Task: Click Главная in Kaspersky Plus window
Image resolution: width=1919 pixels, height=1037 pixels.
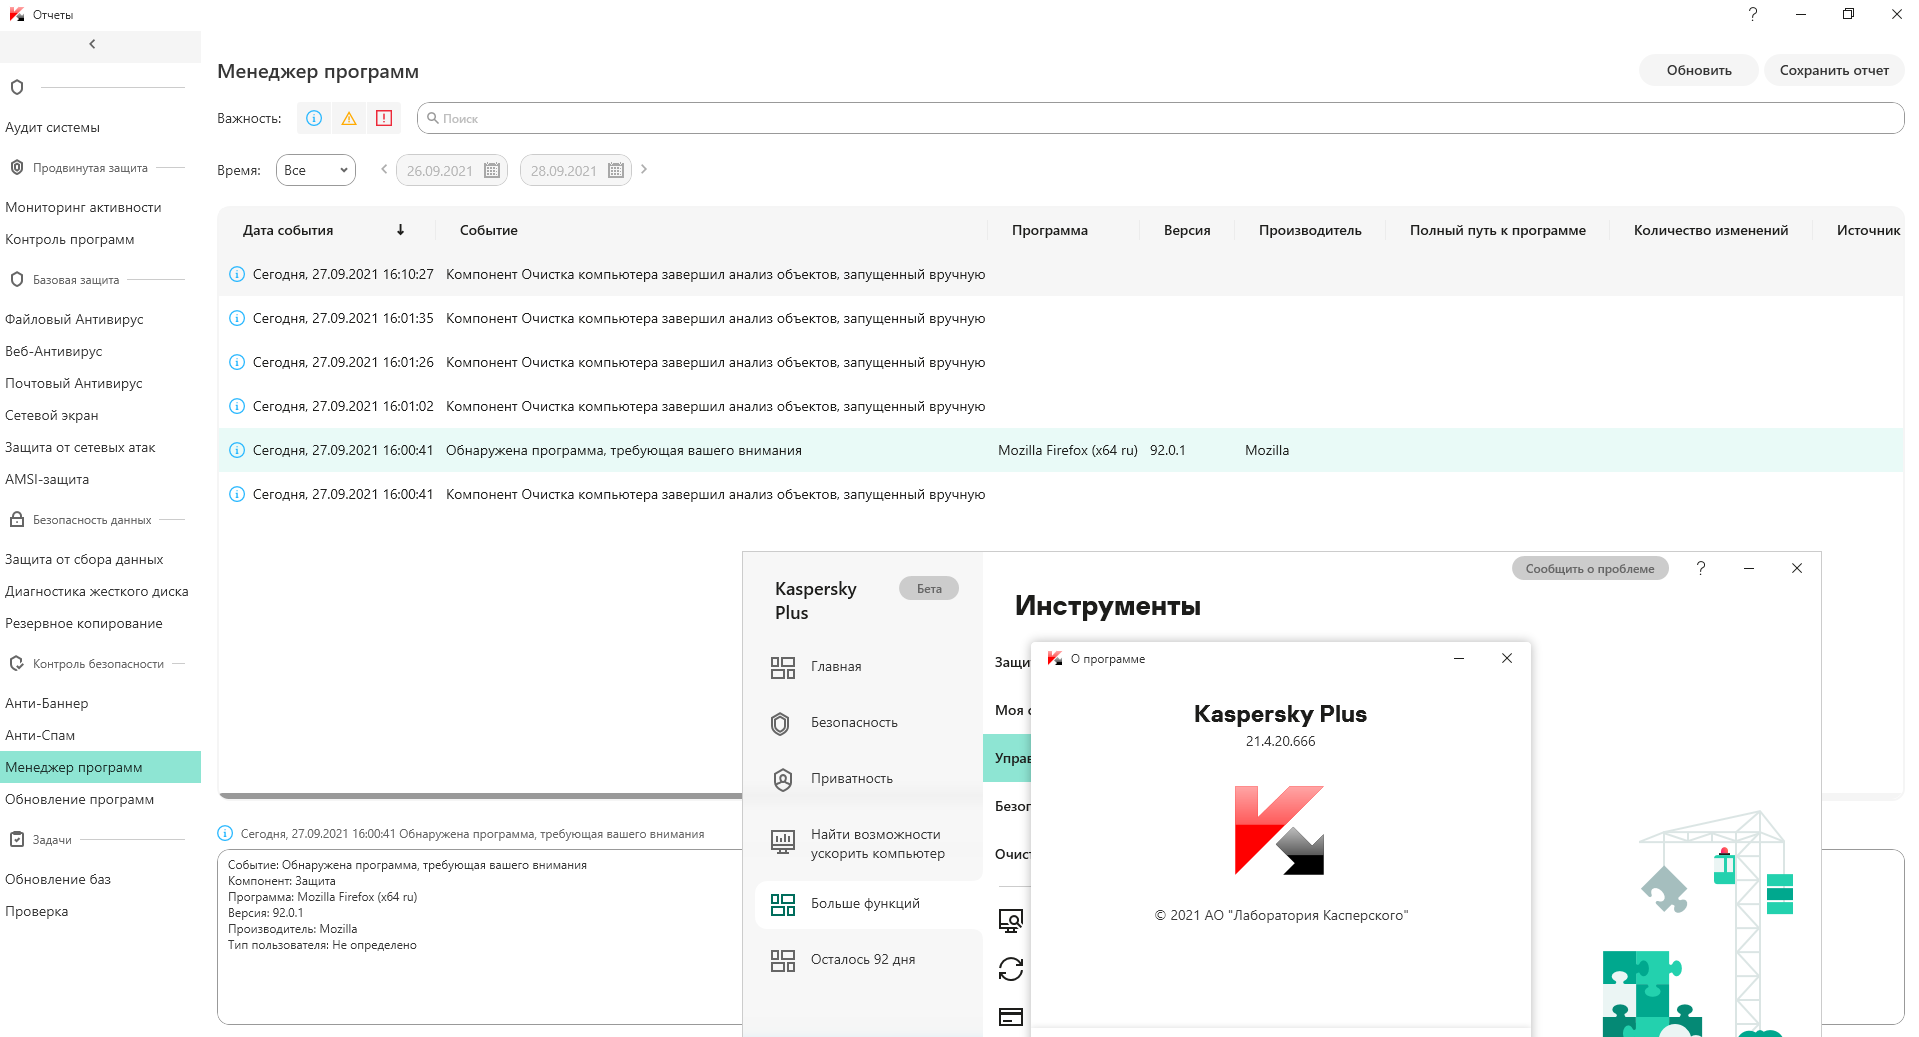Action: point(836,666)
